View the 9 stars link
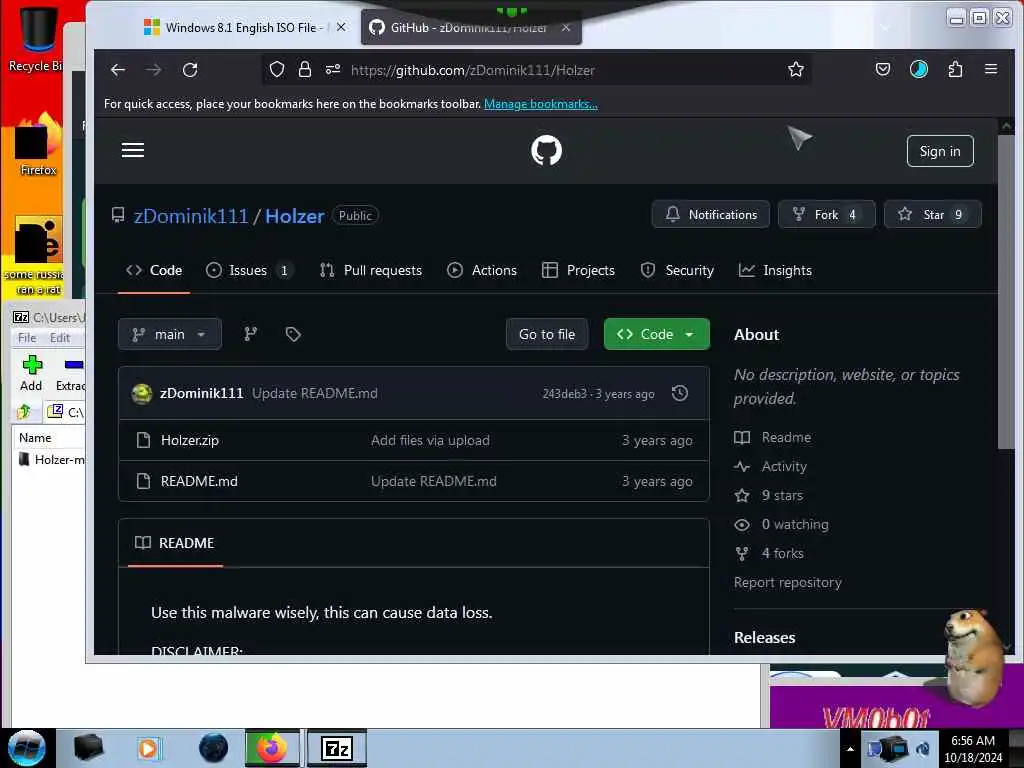Image resolution: width=1024 pixels, height=768 pixels. (x=769, y=496)
